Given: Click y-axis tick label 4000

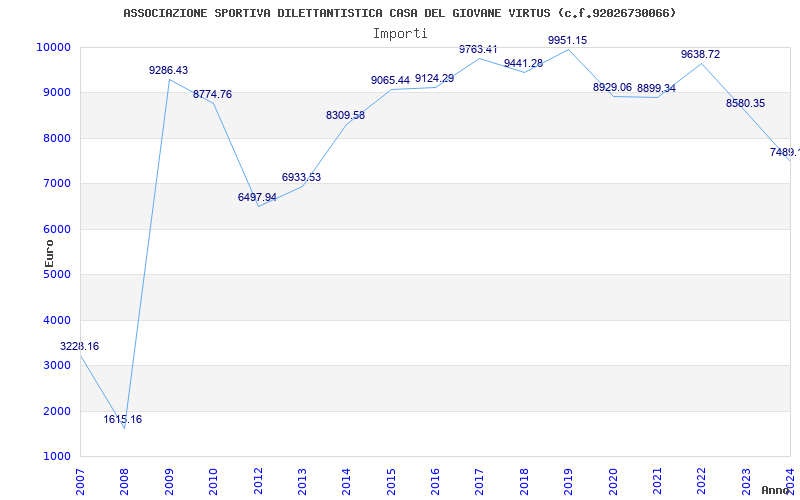Looking at the screenshot, I should click(x=56, y=320).
